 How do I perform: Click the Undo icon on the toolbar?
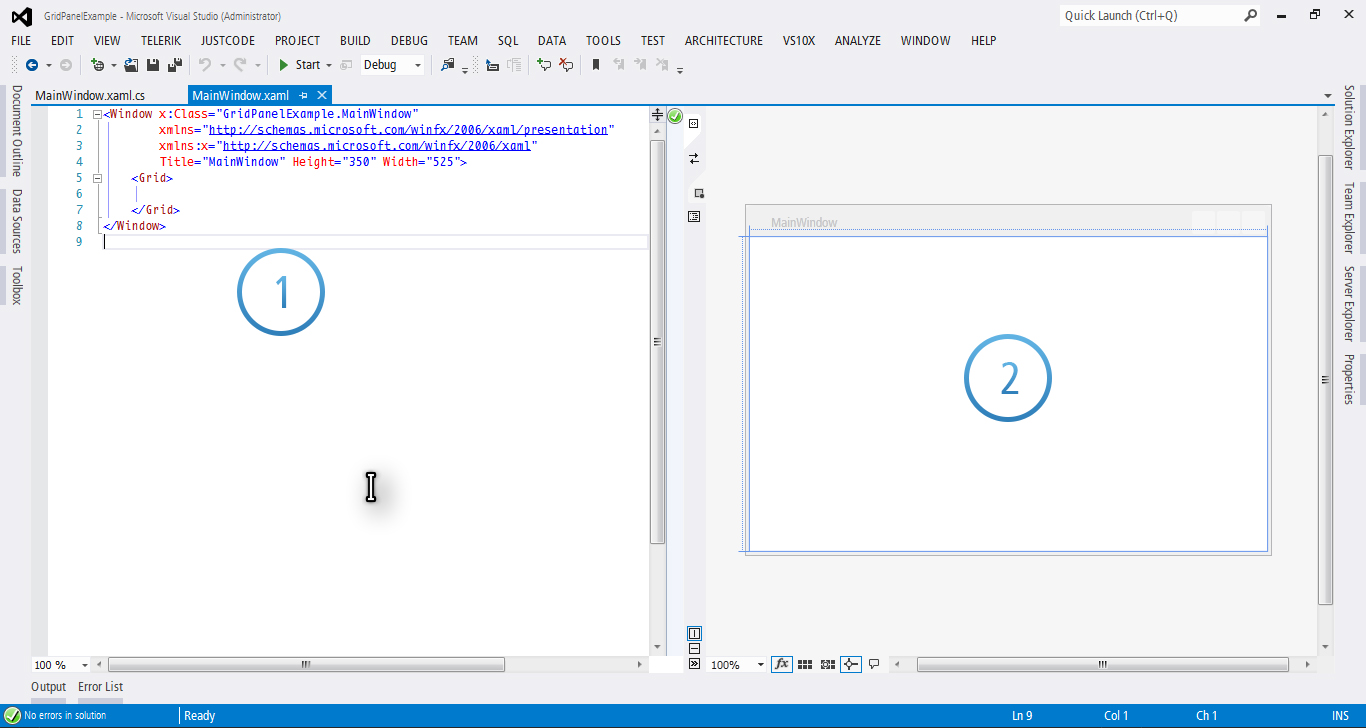tap(203, 65)
